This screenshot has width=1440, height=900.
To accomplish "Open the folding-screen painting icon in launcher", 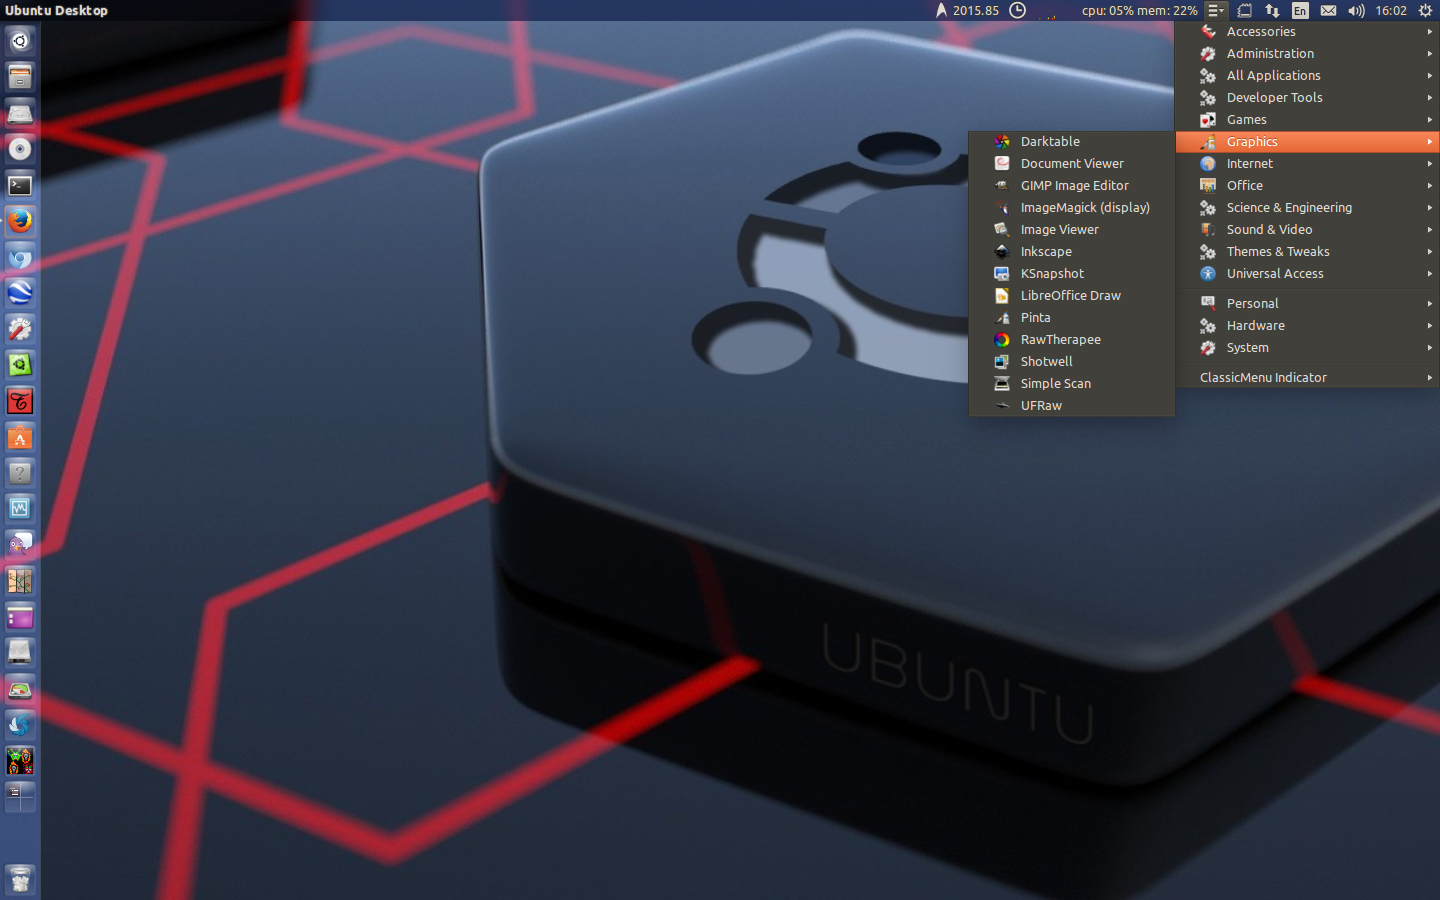I will click(x=20, y=581).
